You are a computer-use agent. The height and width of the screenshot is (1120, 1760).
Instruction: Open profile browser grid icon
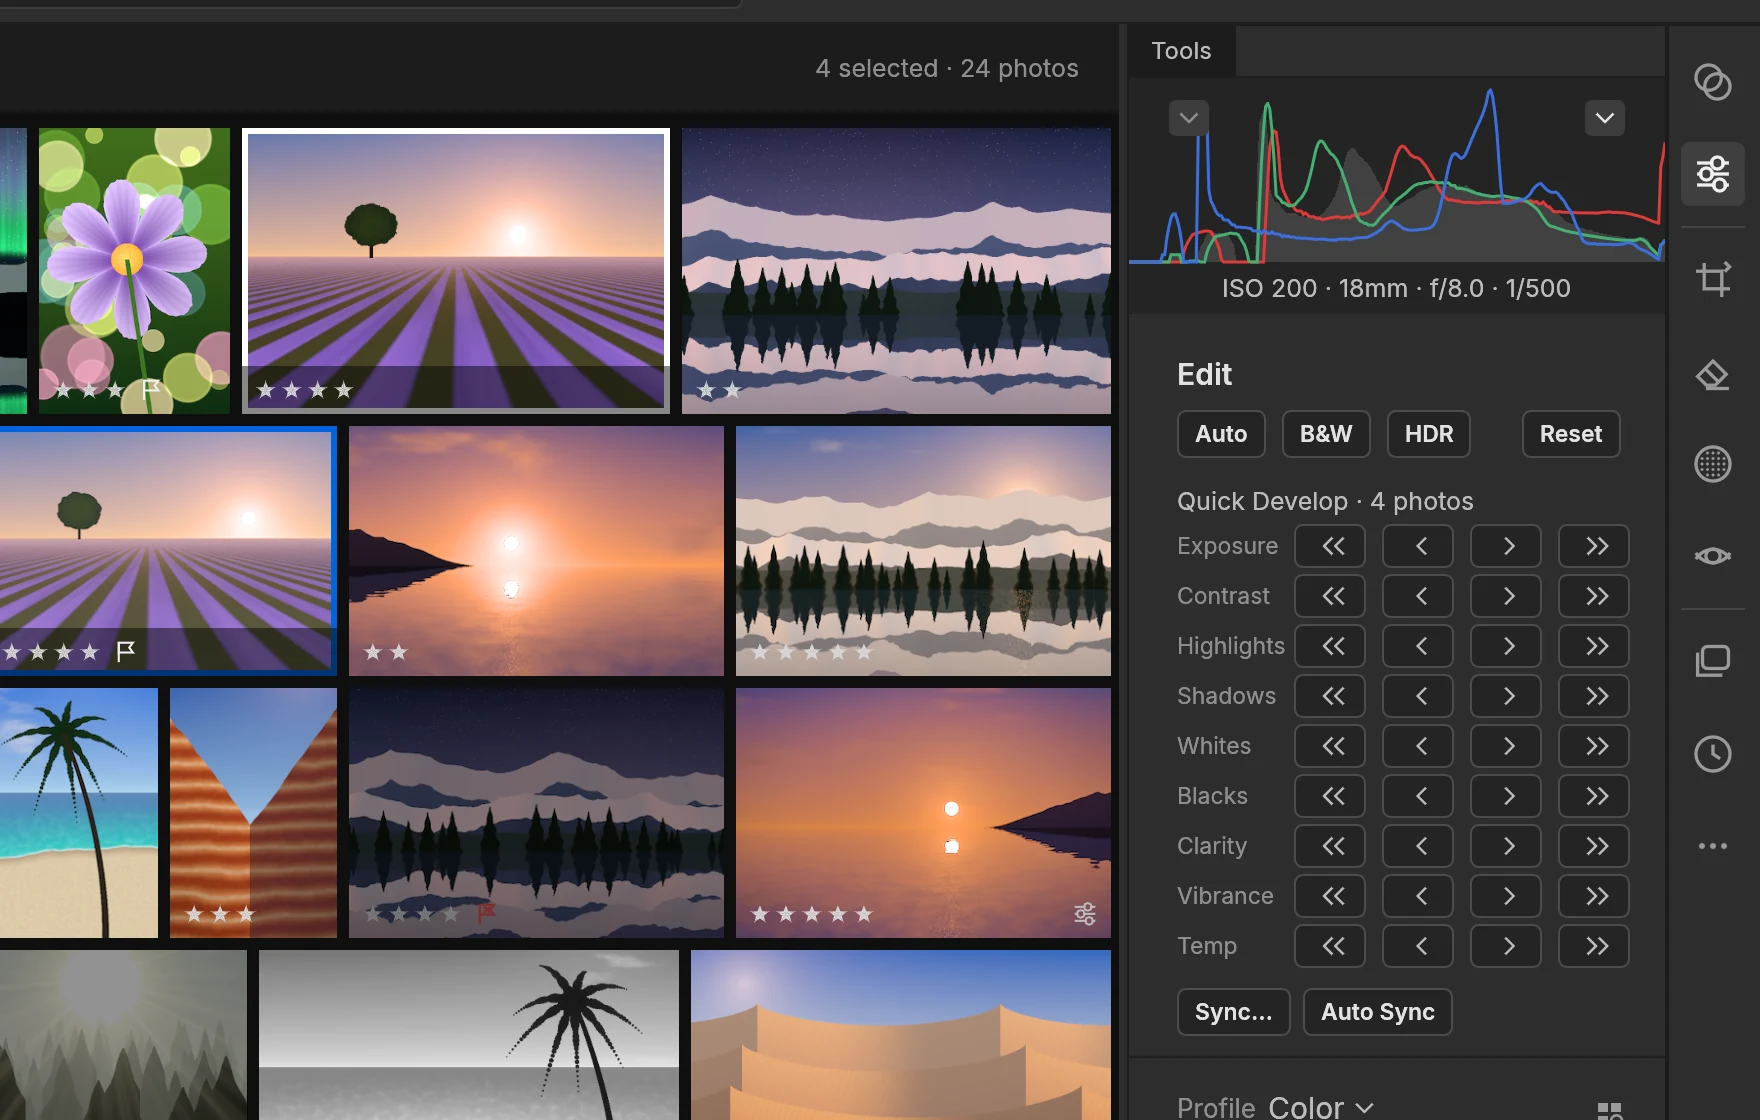(1610, 1111)
